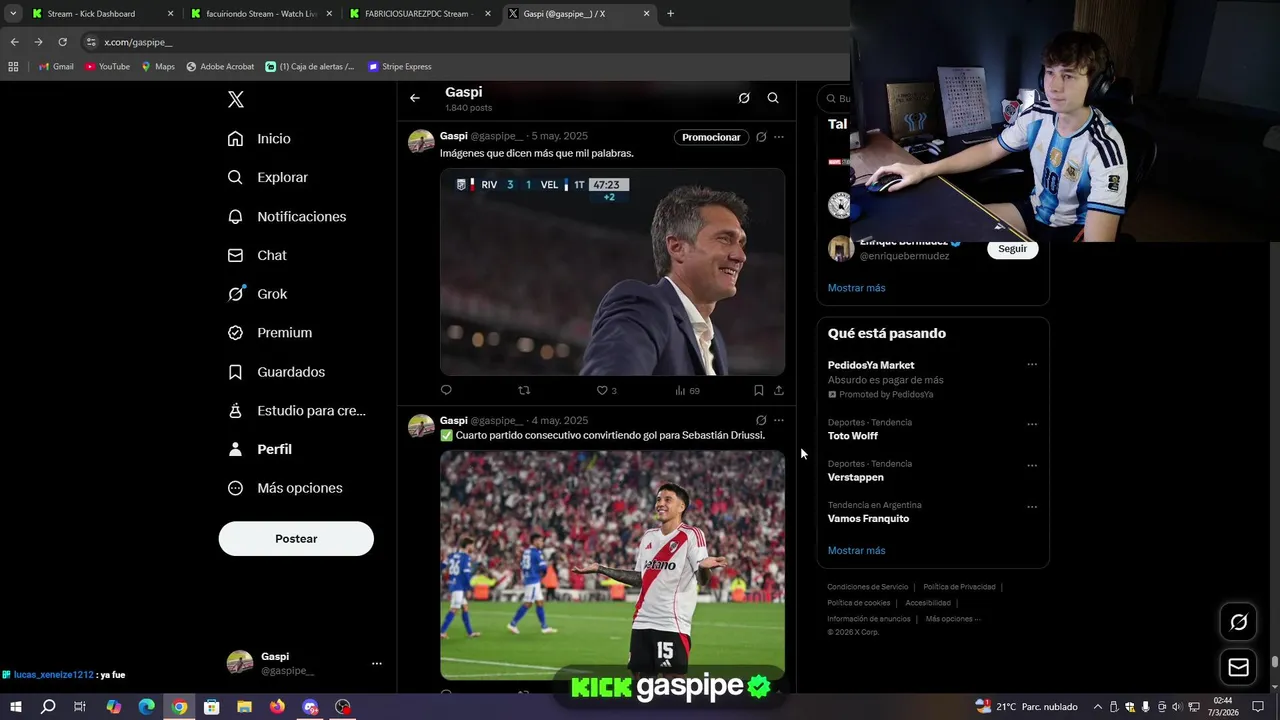Expand Más opciones menu

pos(285,488)
